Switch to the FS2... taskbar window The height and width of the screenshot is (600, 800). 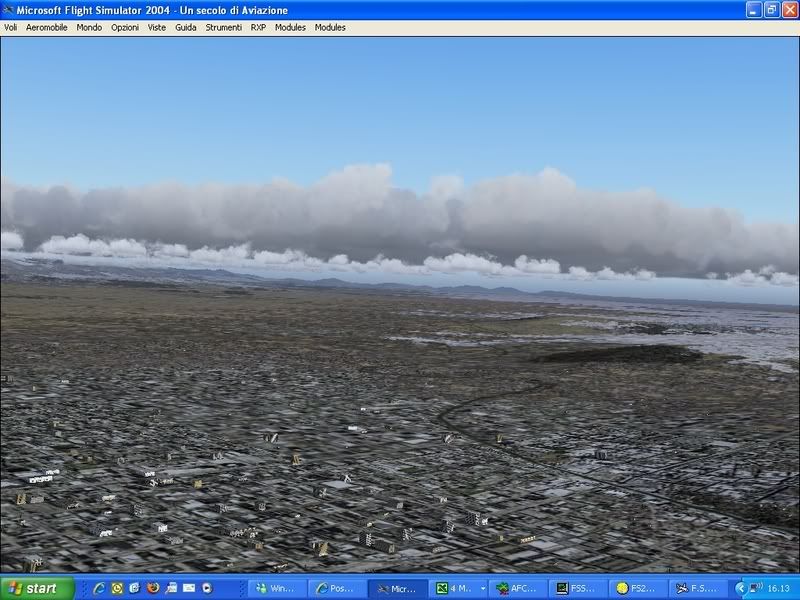point(638,588)
